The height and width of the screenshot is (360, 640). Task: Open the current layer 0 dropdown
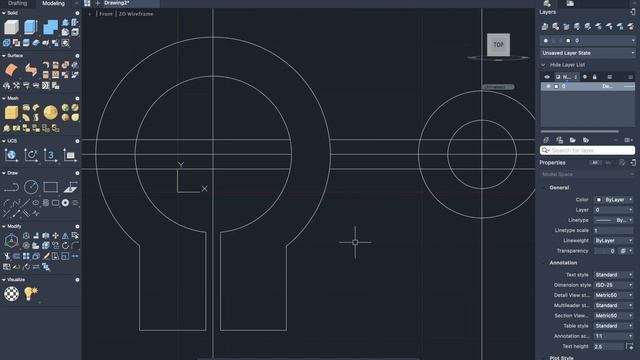click(x=588, y=41)
